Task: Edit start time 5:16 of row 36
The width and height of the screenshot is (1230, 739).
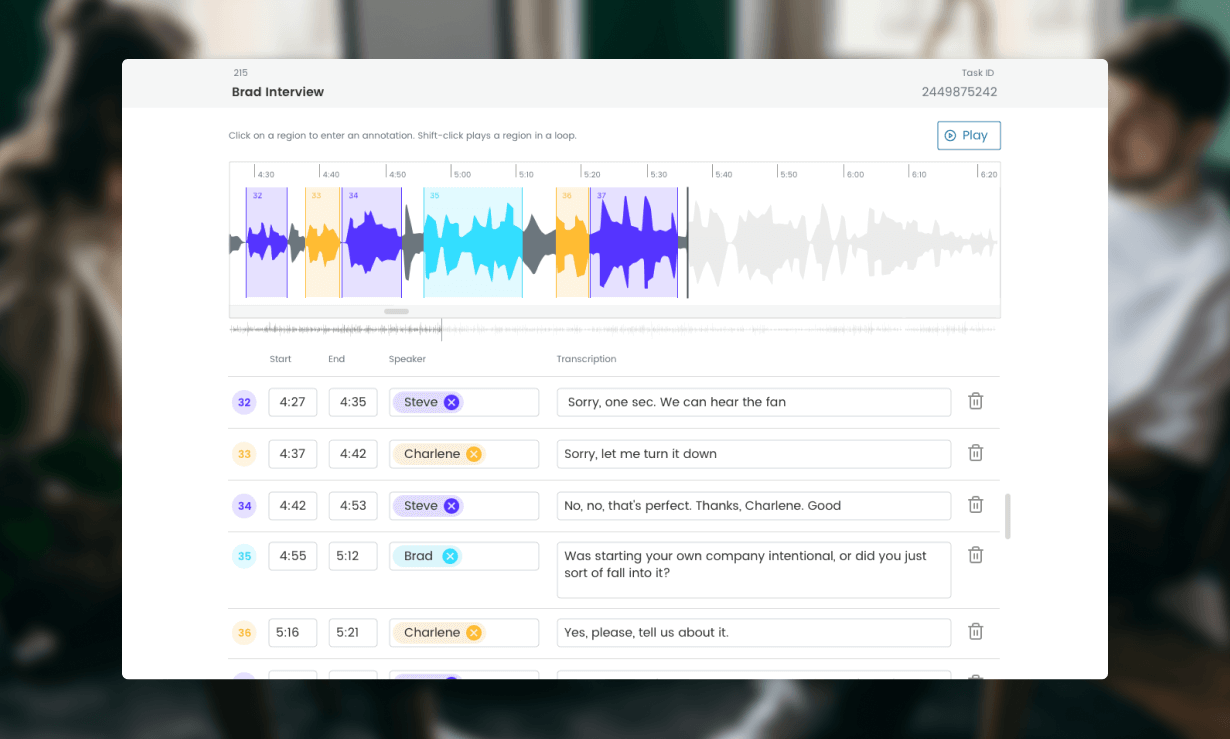Action: tap(293, 633)
